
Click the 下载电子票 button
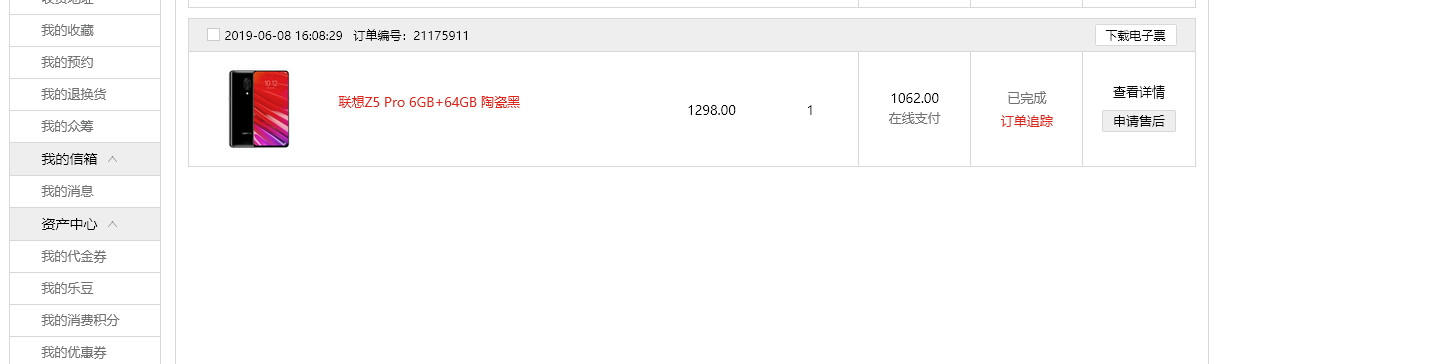[x=1135, y=35]
